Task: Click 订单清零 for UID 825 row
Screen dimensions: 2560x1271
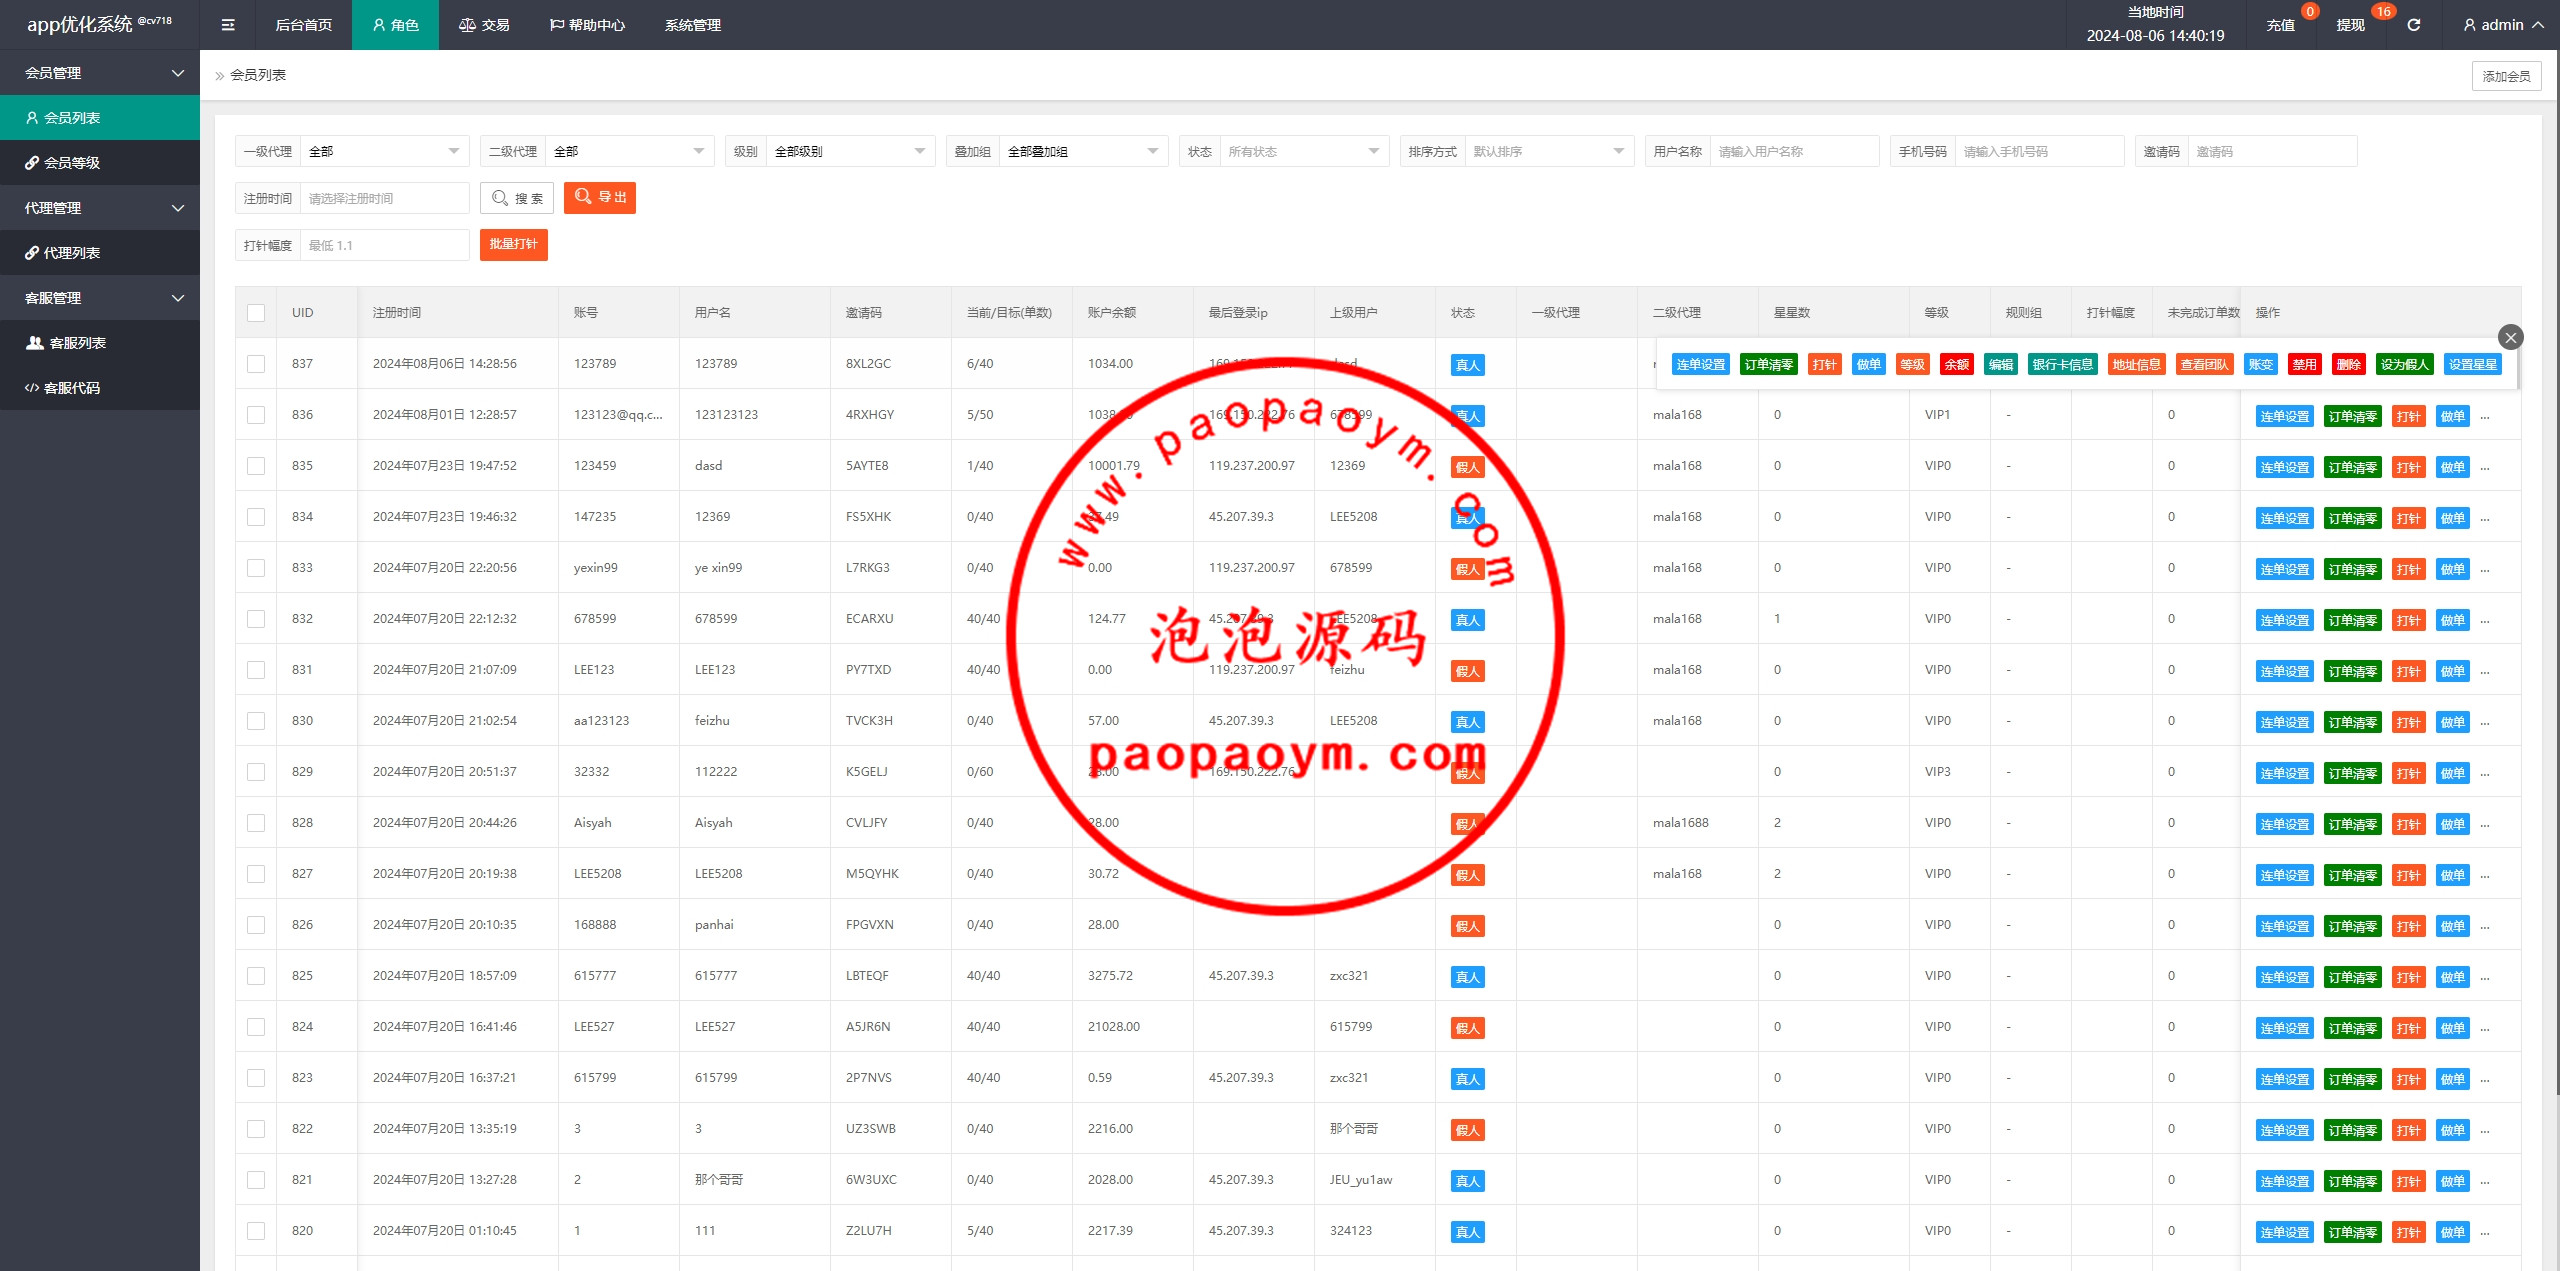Action: point(2352,977)
